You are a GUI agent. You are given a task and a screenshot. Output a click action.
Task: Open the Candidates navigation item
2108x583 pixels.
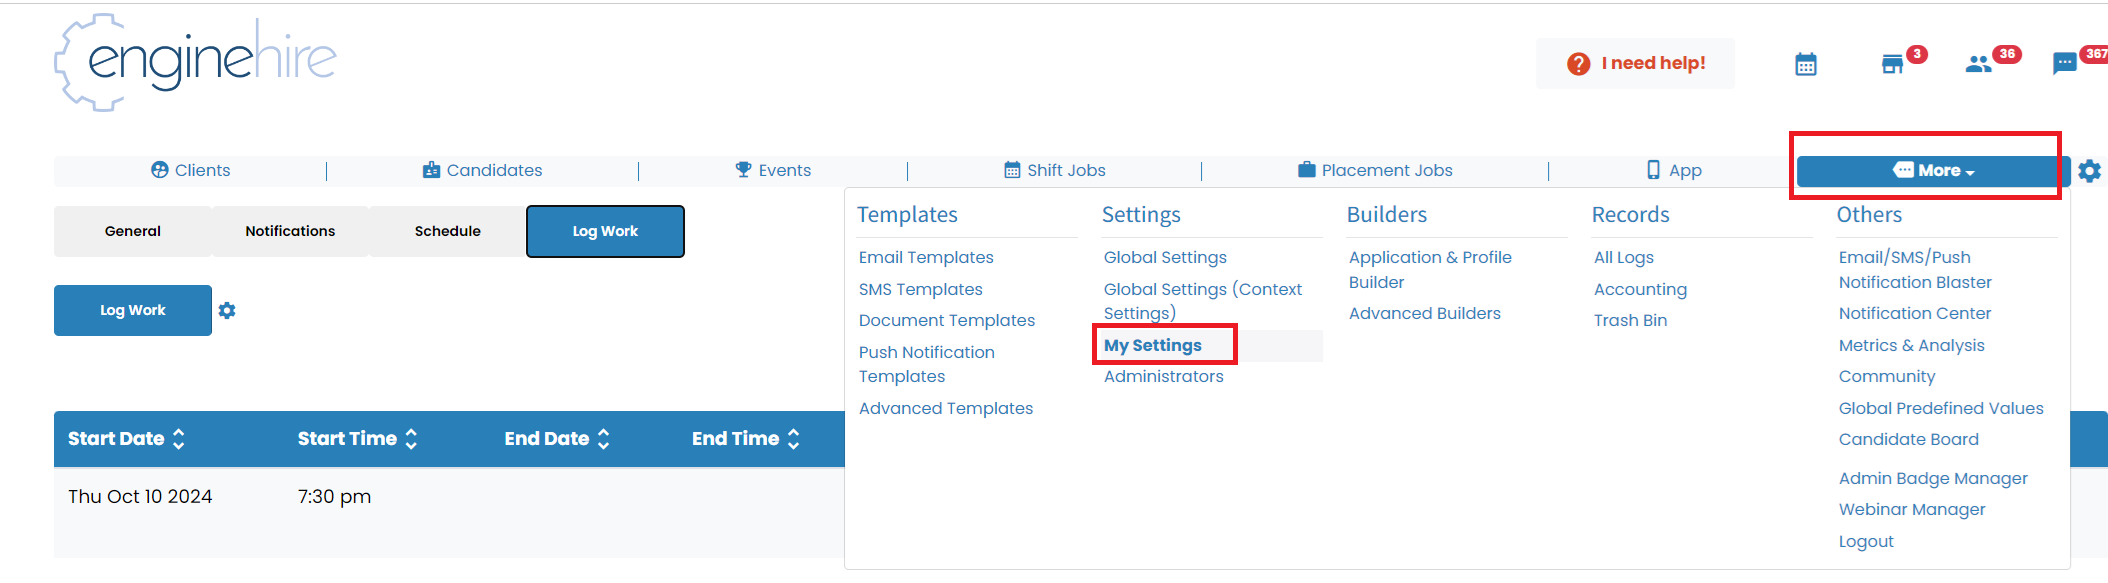[482, 171]
